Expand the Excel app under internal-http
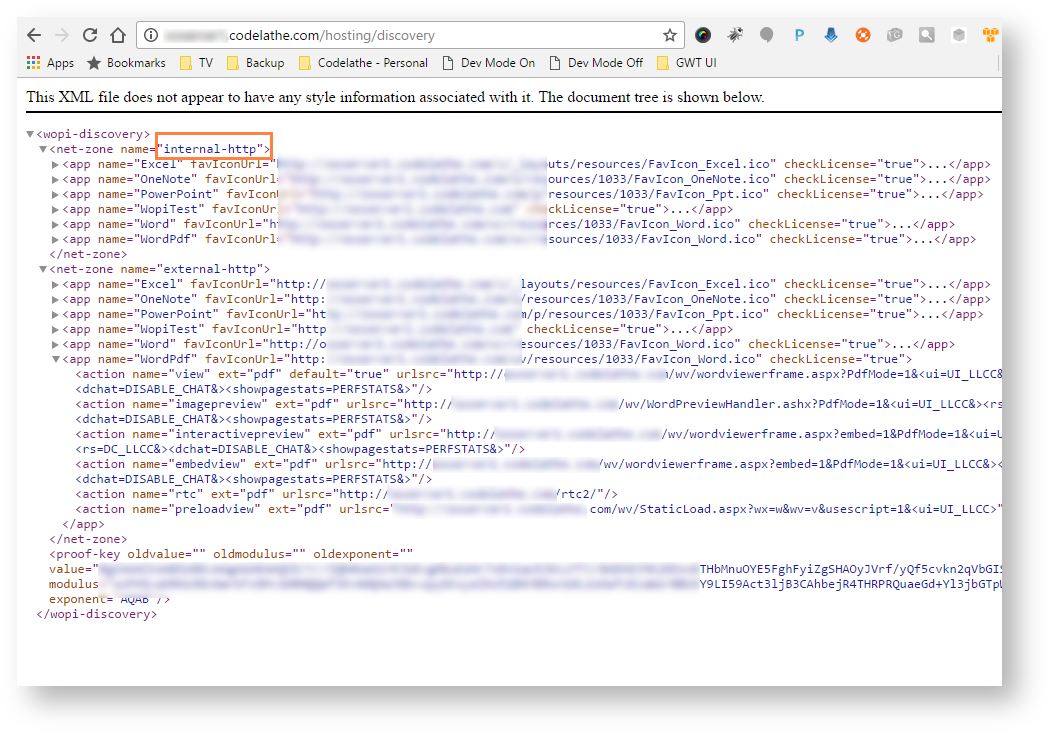 pyautogui.click(x=56, y=164)
